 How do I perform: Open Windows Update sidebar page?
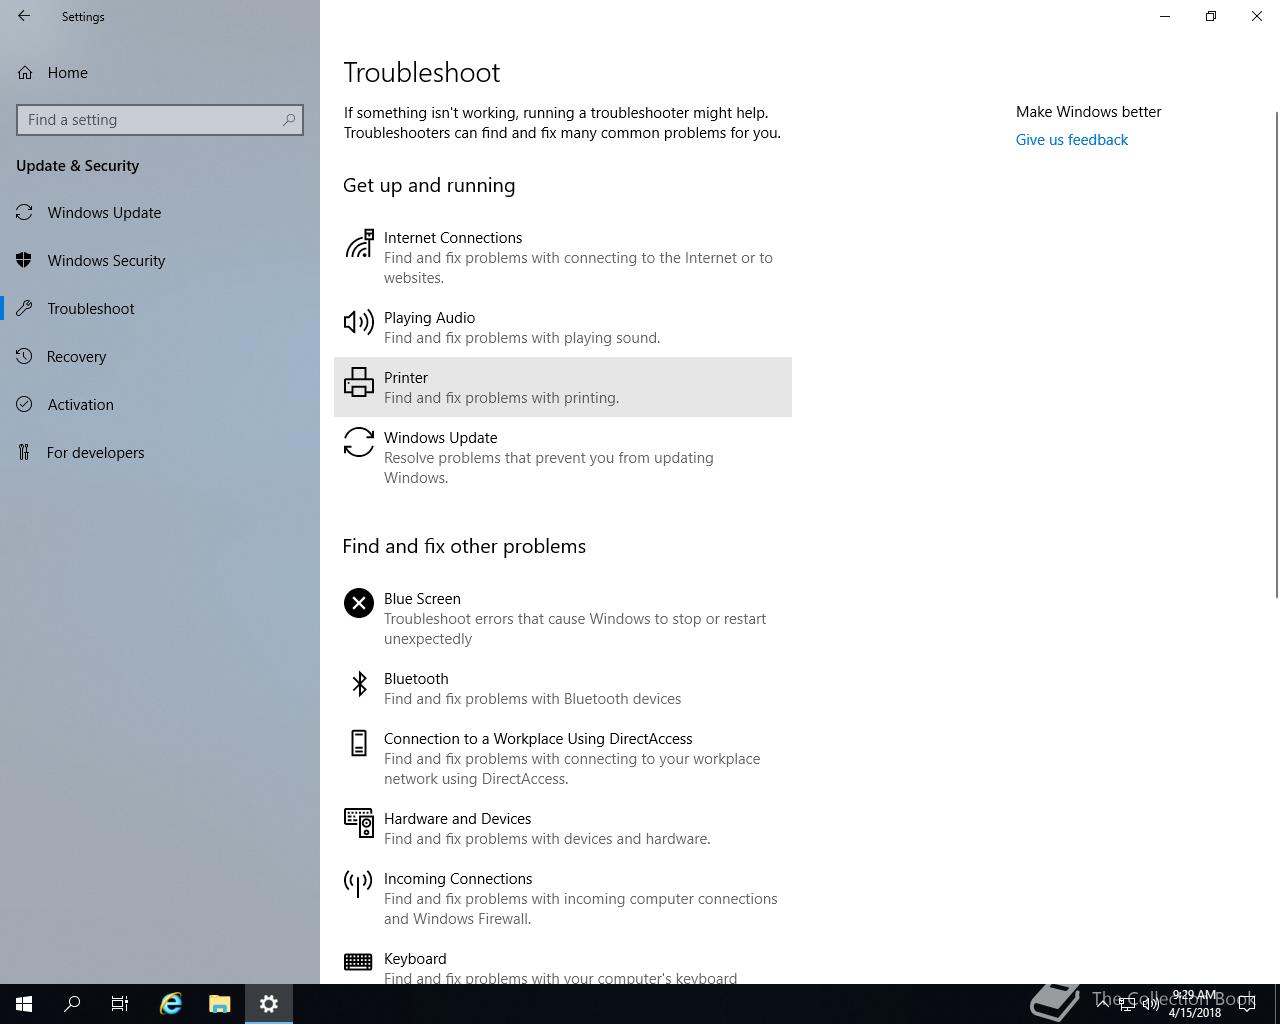tap(160, 213)
